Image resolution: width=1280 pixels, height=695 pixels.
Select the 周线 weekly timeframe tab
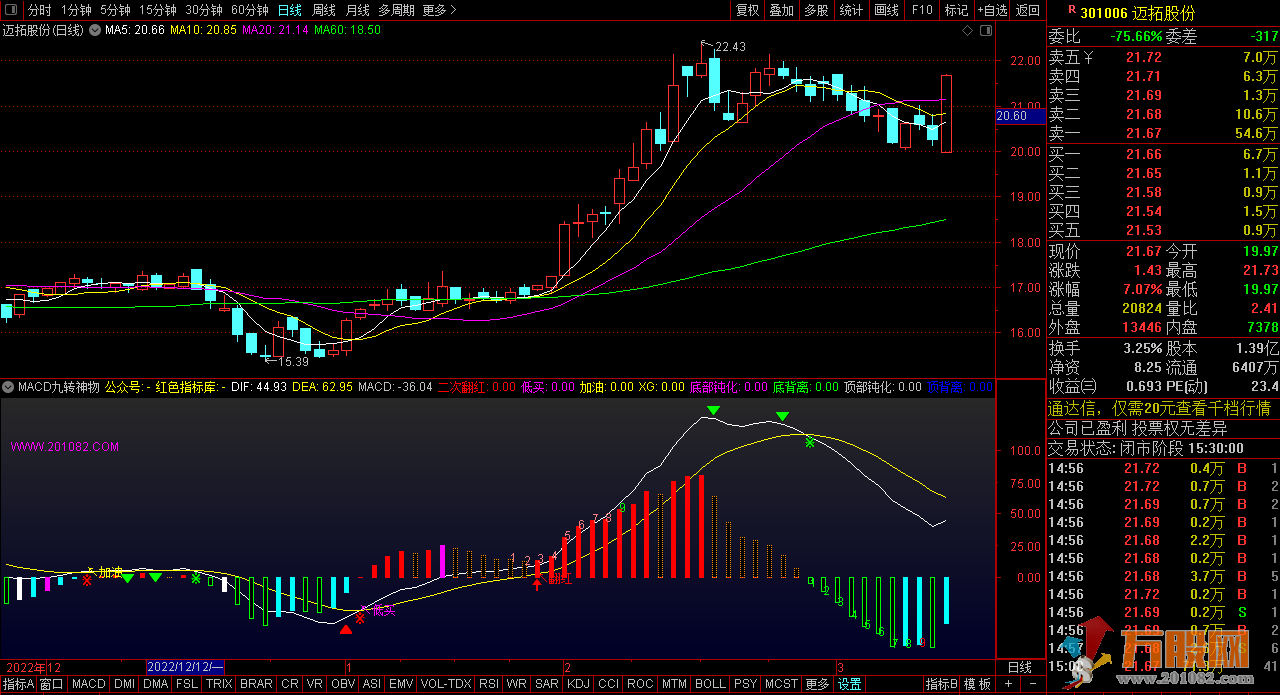pyautogui.click(x=324, y=10)
